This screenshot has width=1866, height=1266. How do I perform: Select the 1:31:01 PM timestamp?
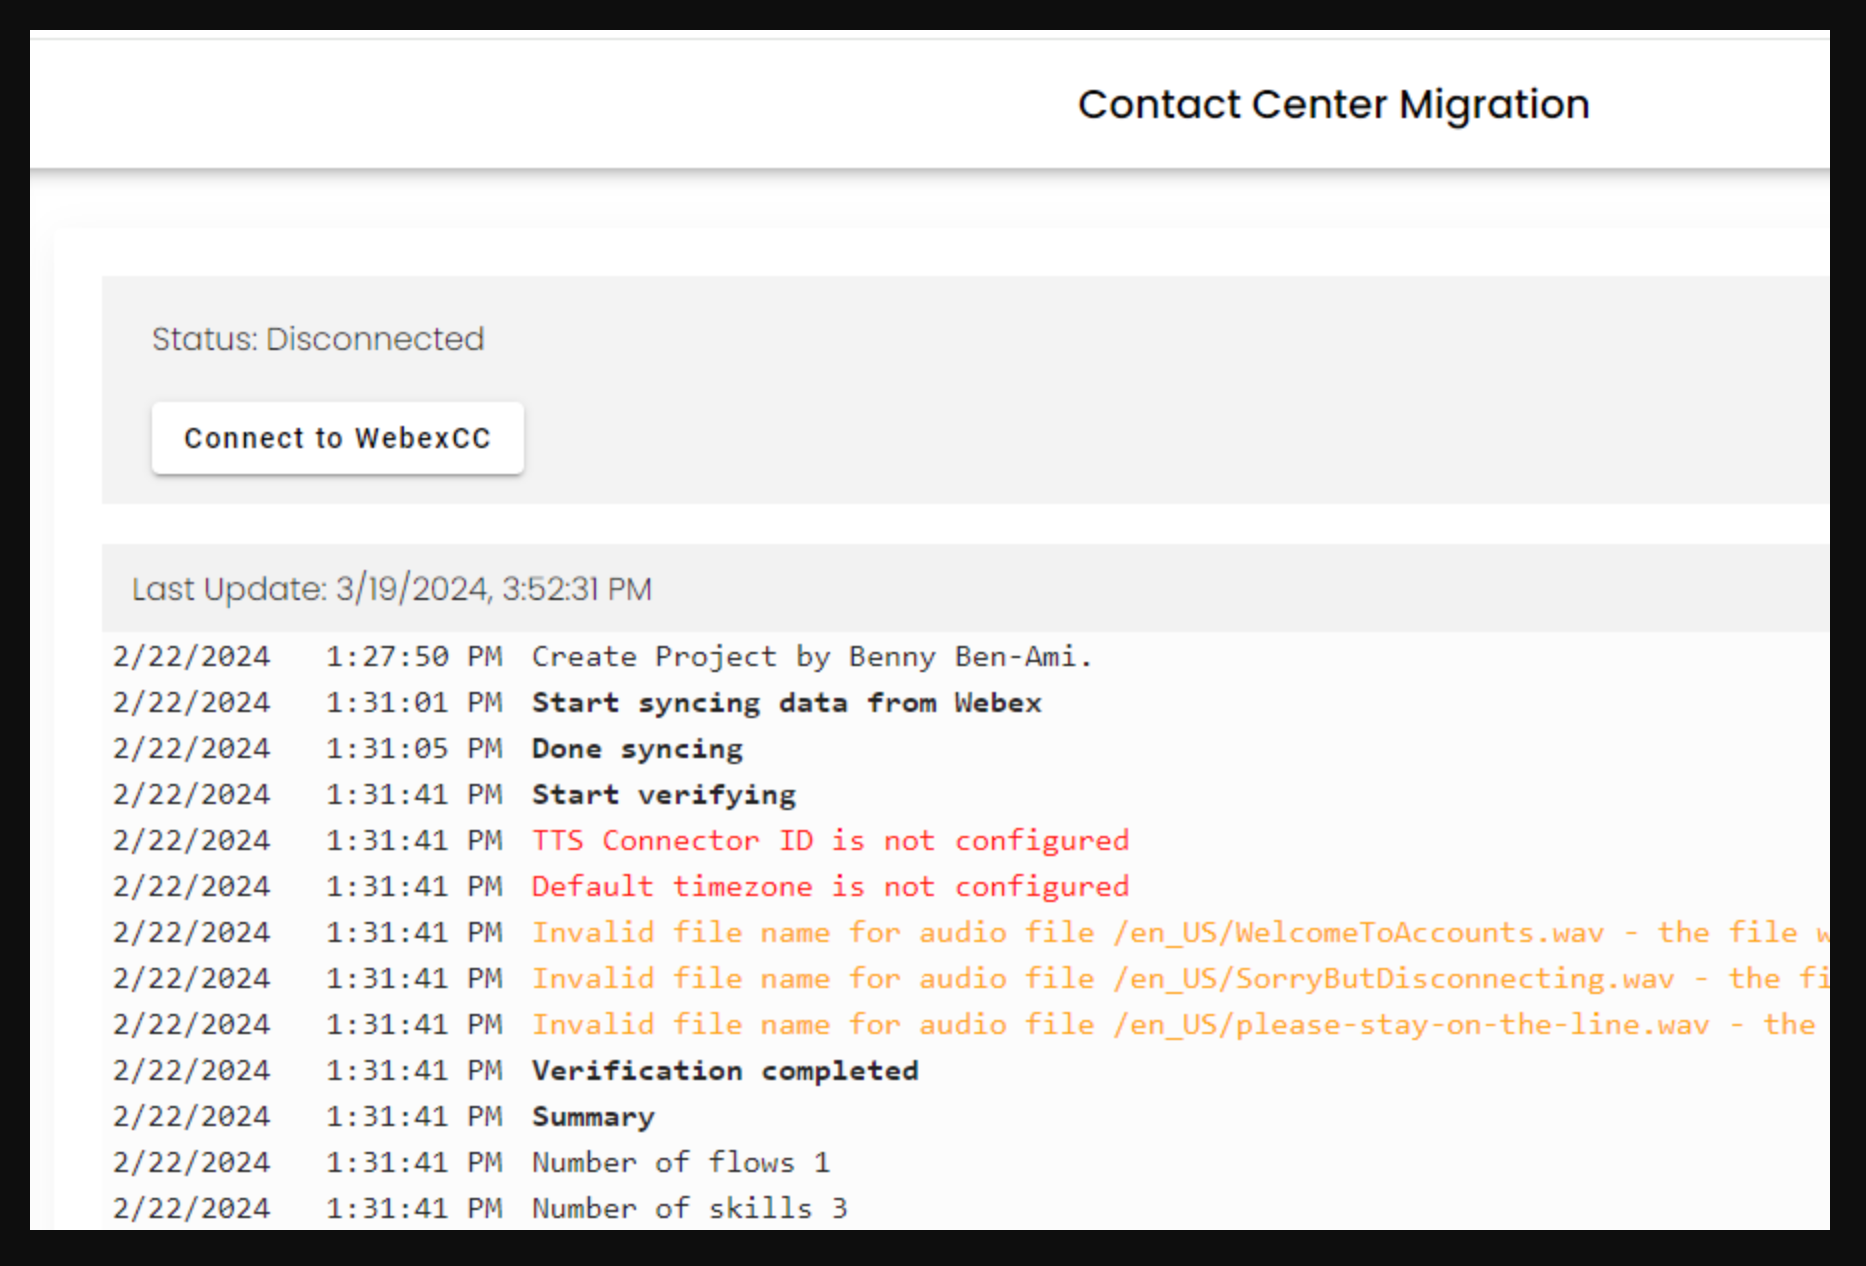(x=414, y=703)
